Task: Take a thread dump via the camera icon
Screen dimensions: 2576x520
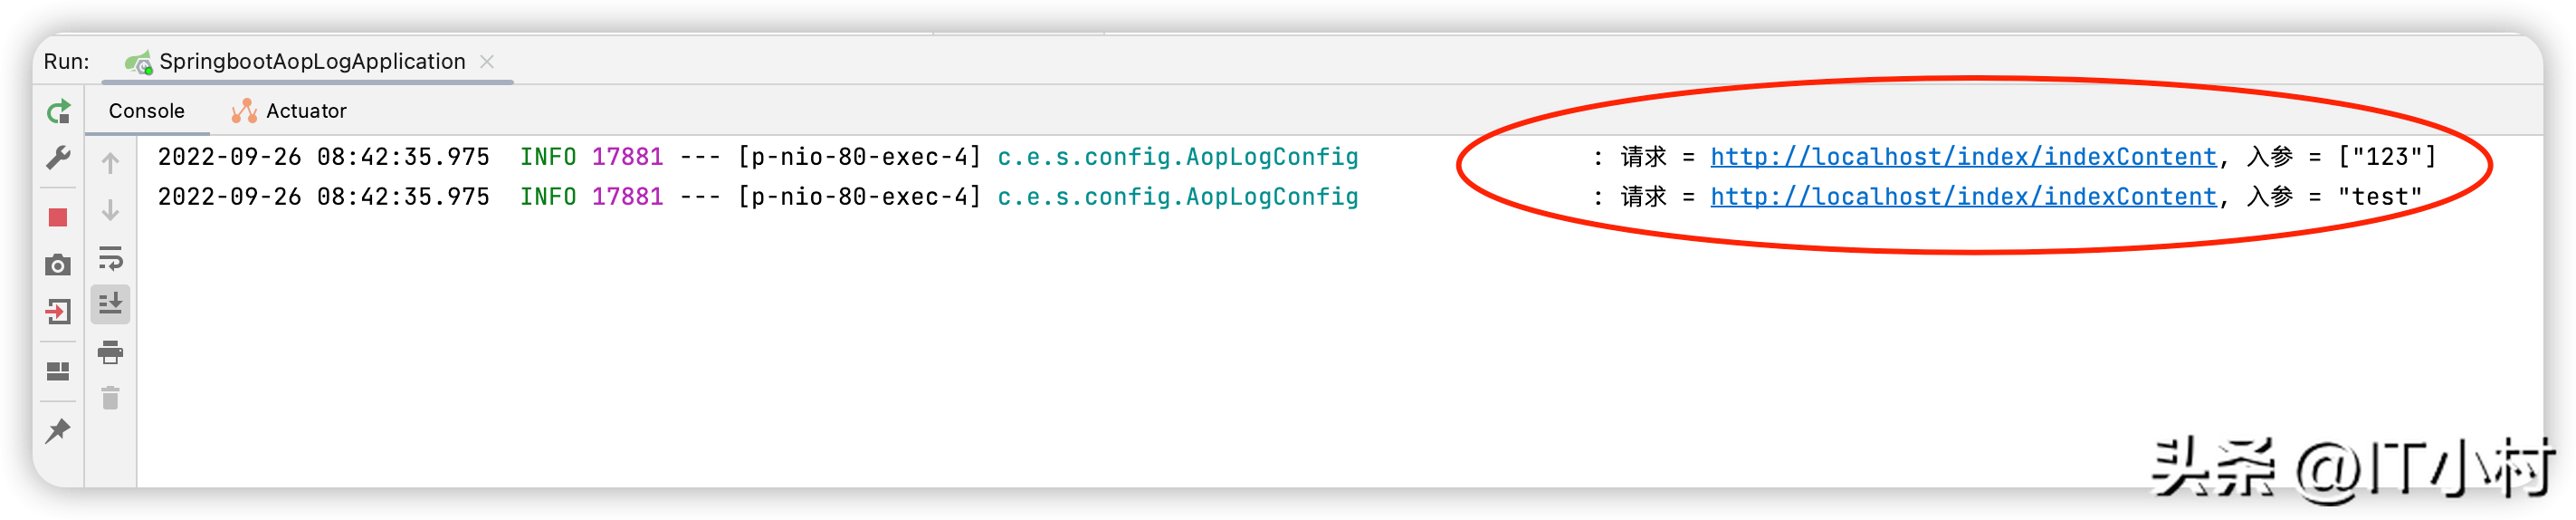Action: pyautogui.click(x=58, y=265)
